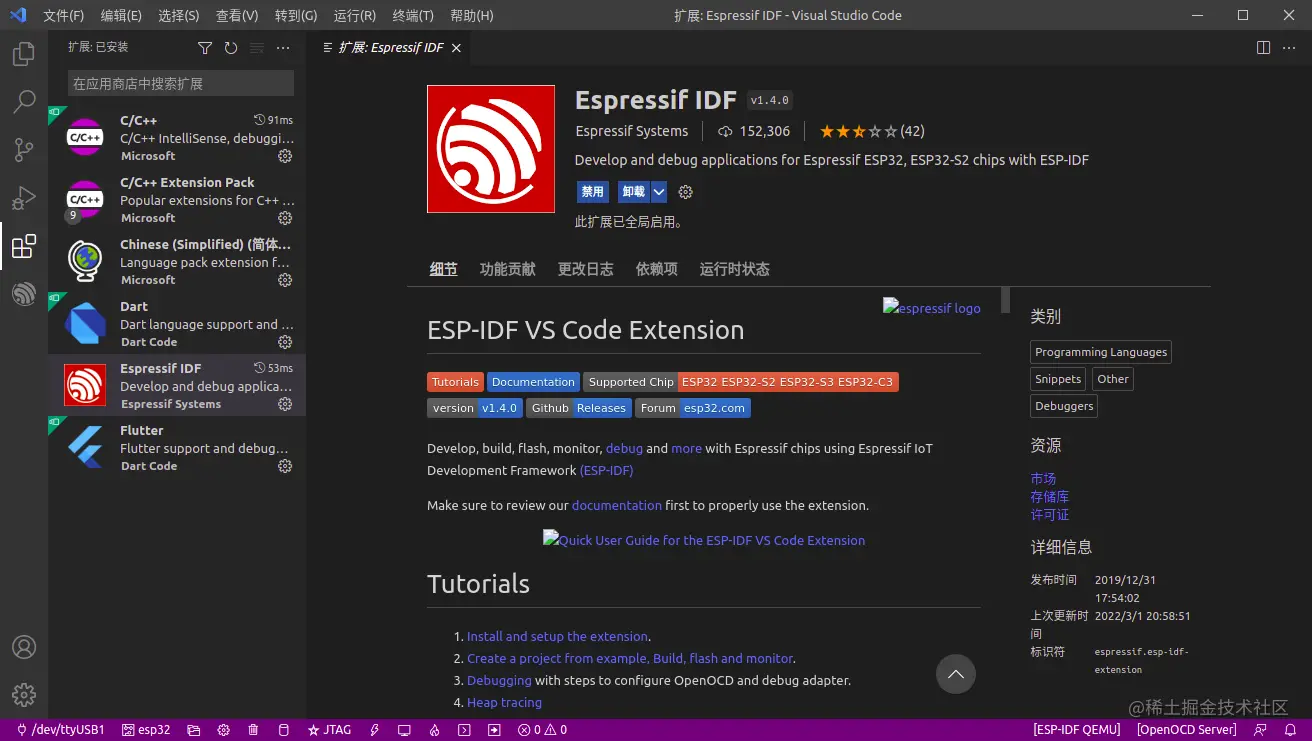Open the Explorer view in activity bar
The width and height of the screenshot is (1312, 741).
click(x=24, y=54)
